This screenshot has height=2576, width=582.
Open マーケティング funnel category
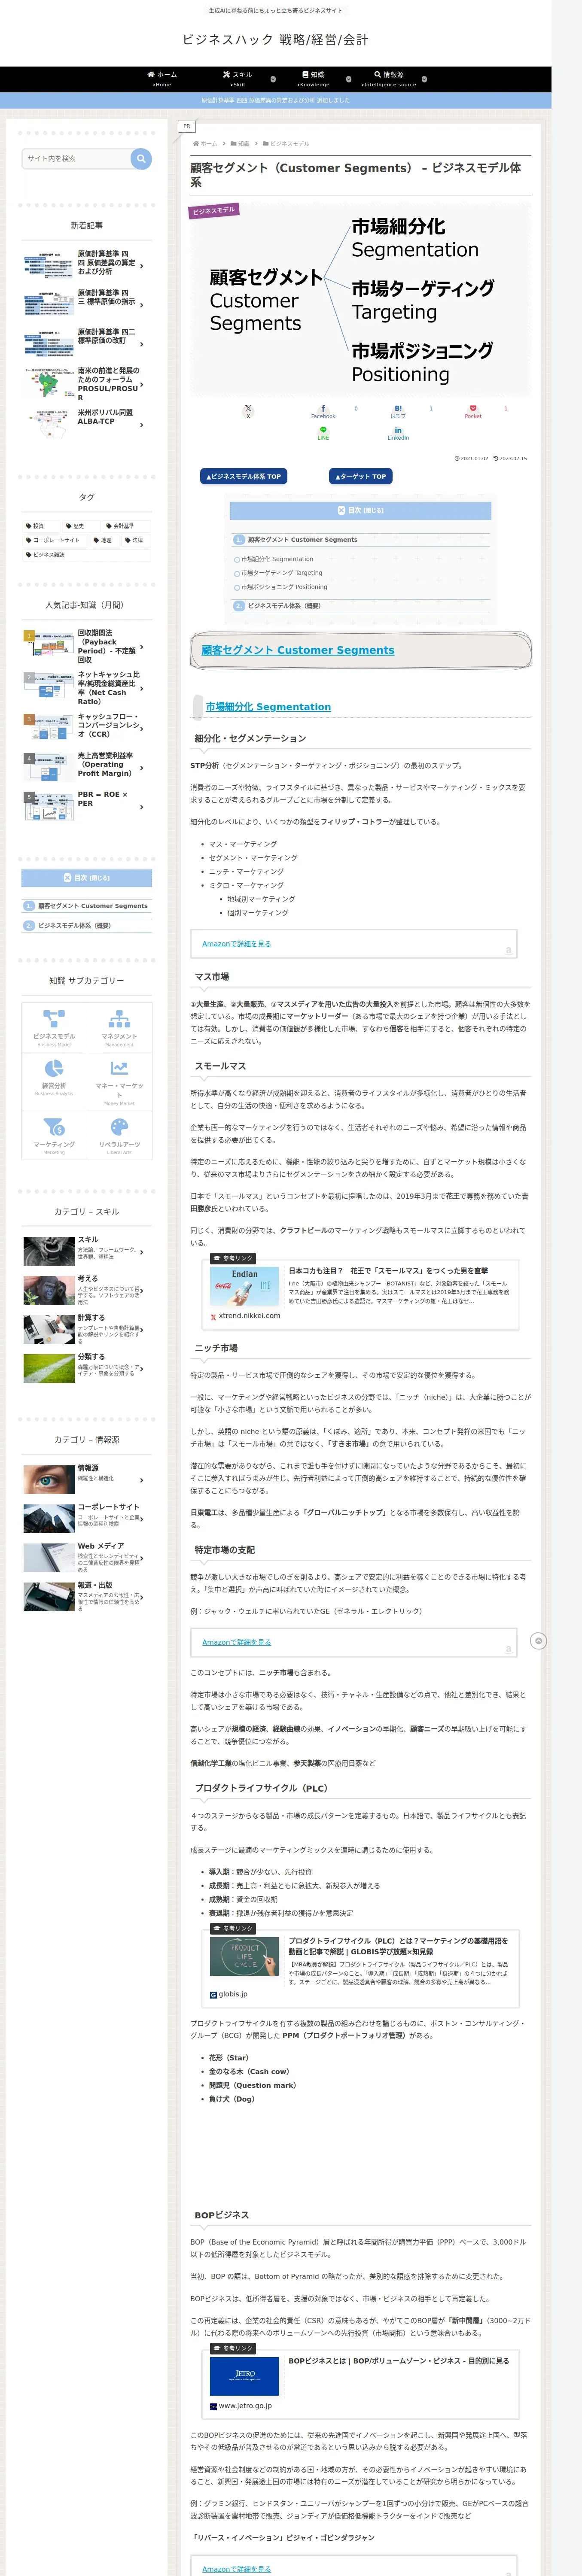coord(54,1135)
